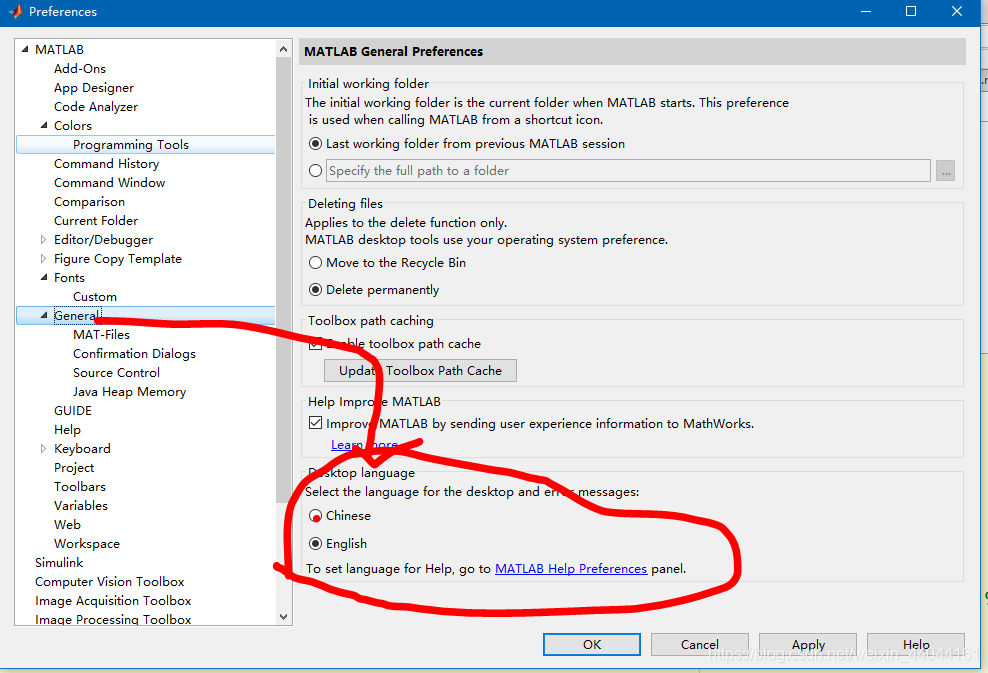Select Chinese desktop language
The image size is (988, 673).
pos(316,516)
